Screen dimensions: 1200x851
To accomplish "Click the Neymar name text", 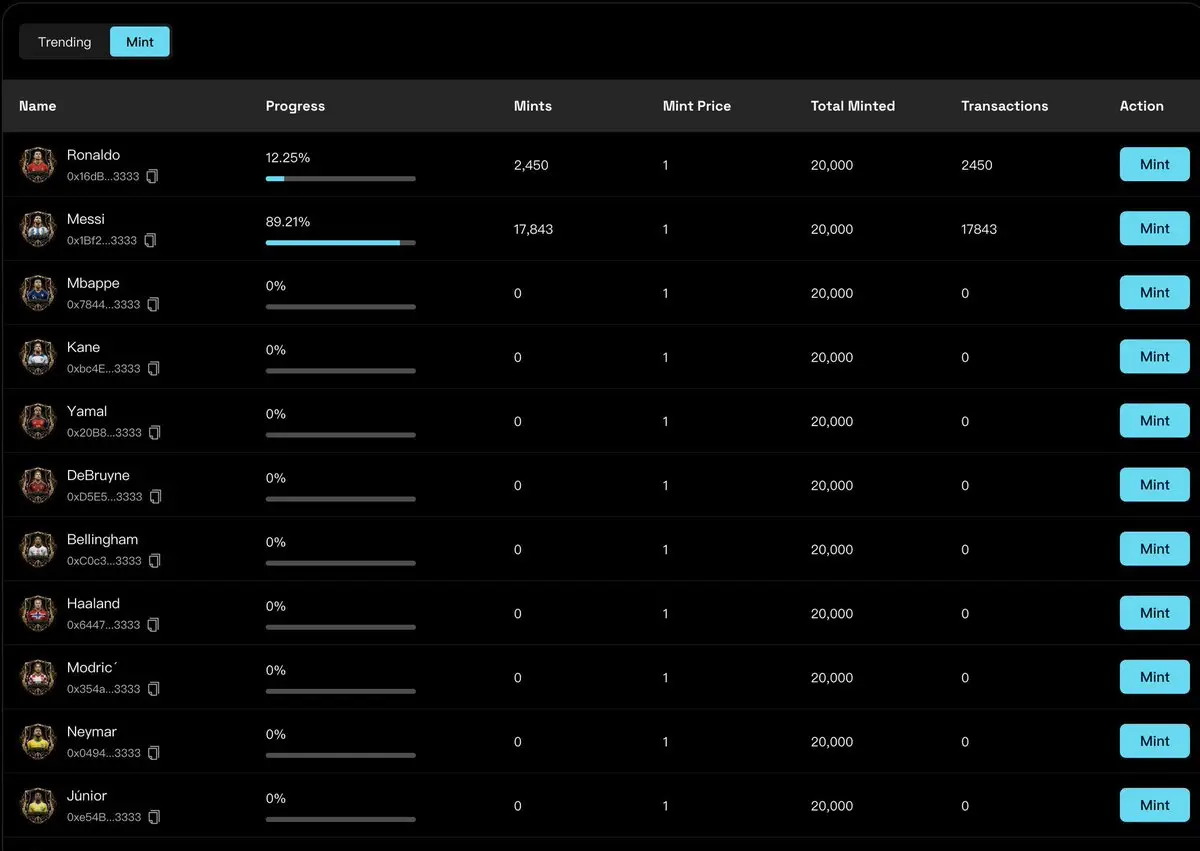I will click(92, 732).
